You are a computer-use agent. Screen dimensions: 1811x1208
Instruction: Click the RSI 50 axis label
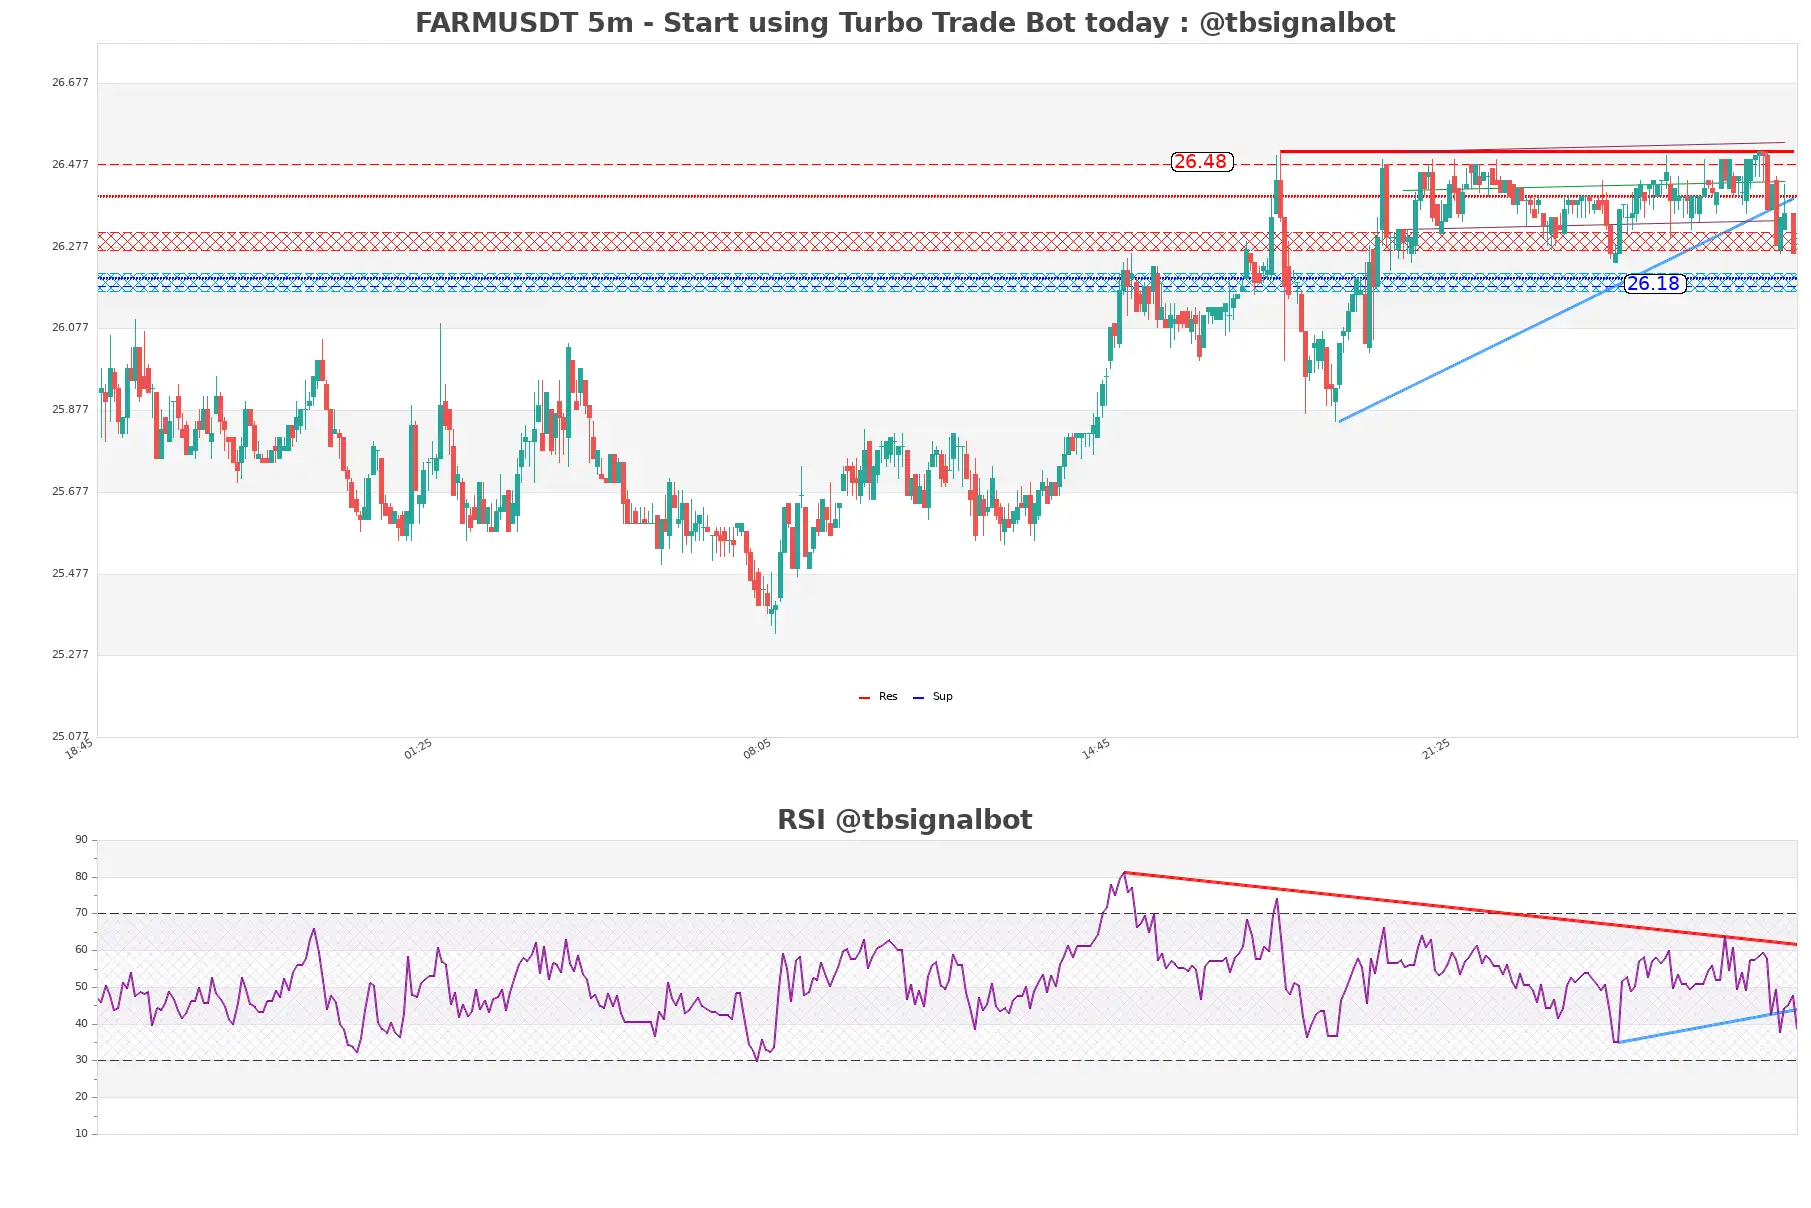click(x=81, y=987)
